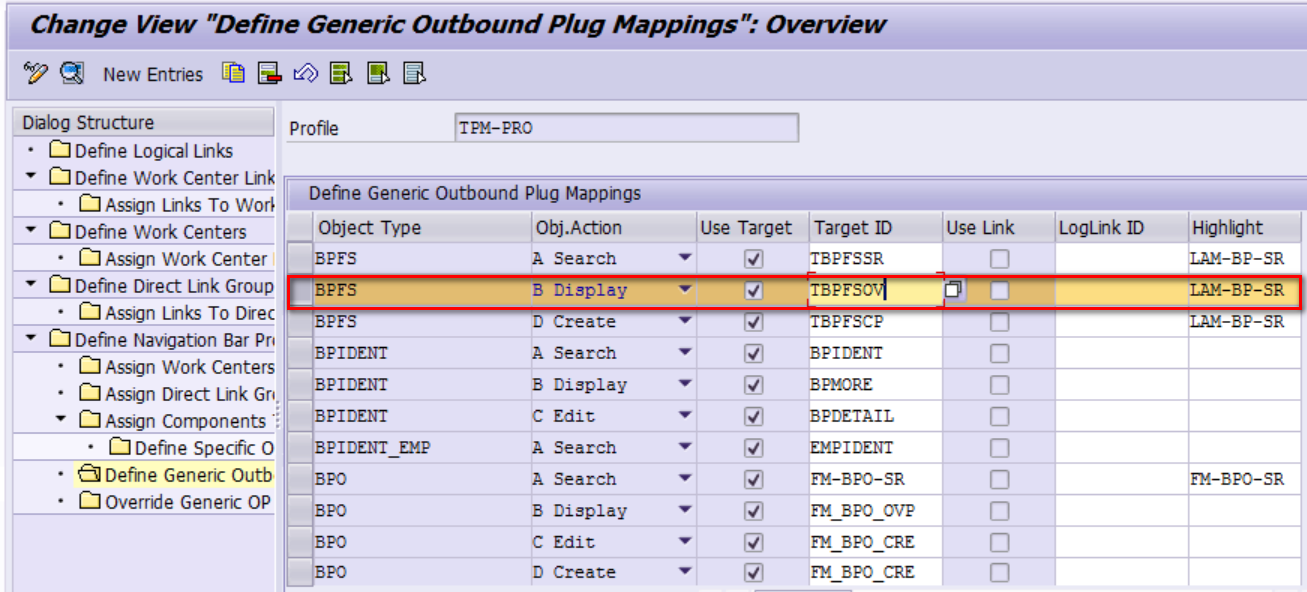Click LogLink ID cell in TBPFSSR row
The height and width of the screenshot is (592, 1307).
click(1120, 259)
